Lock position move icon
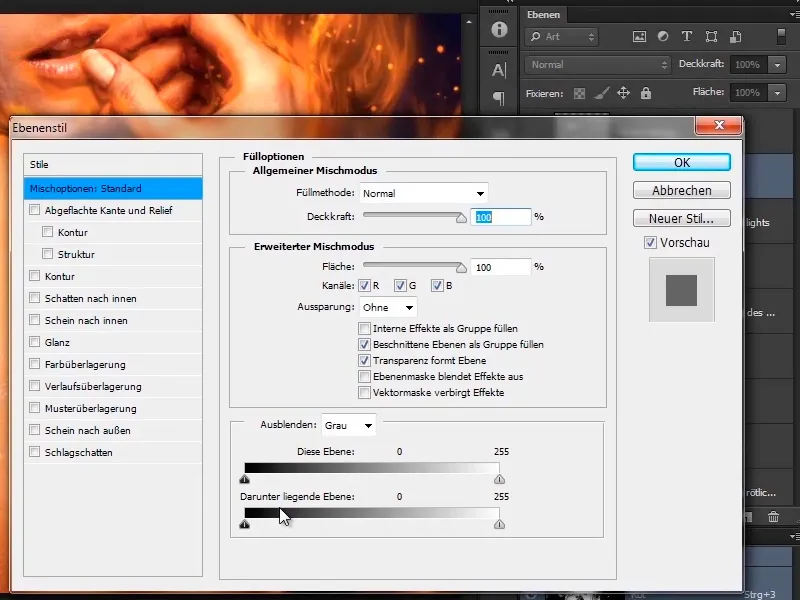Image resolution: width=800 pixels, height=600 pixels. coord(623,93)
